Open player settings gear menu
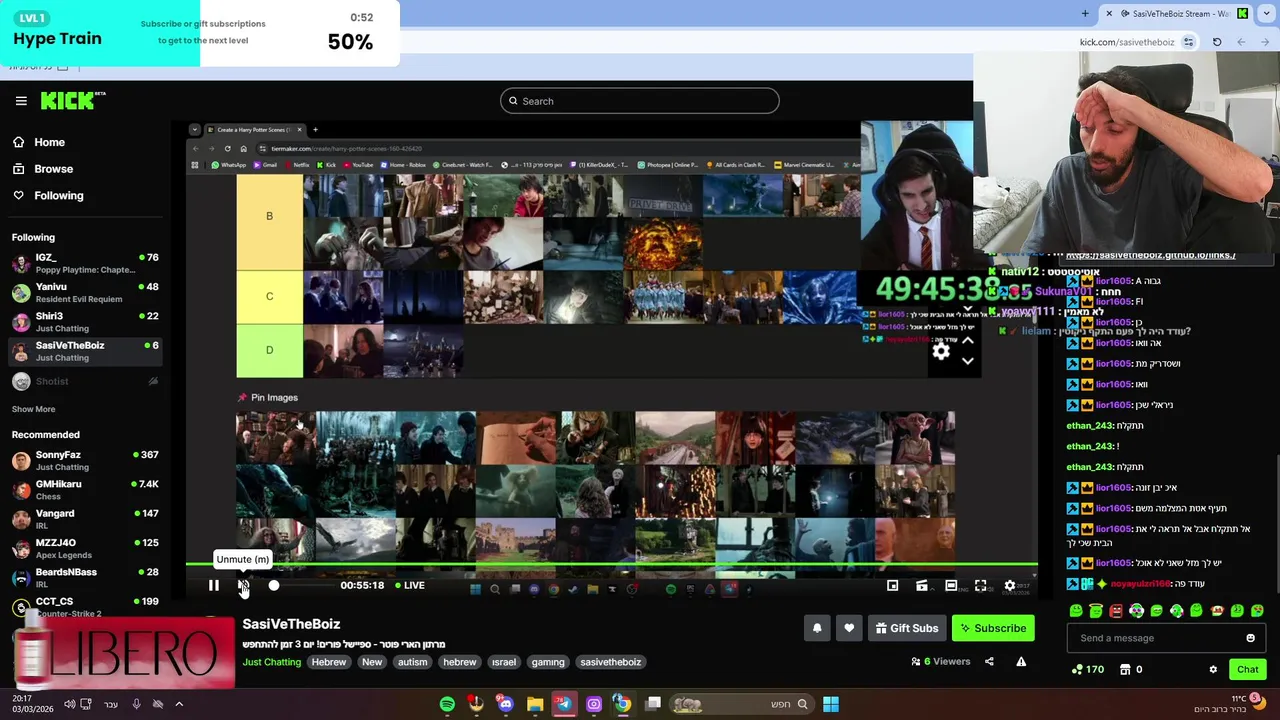 pyautogui.click(x=1010, y=586)
